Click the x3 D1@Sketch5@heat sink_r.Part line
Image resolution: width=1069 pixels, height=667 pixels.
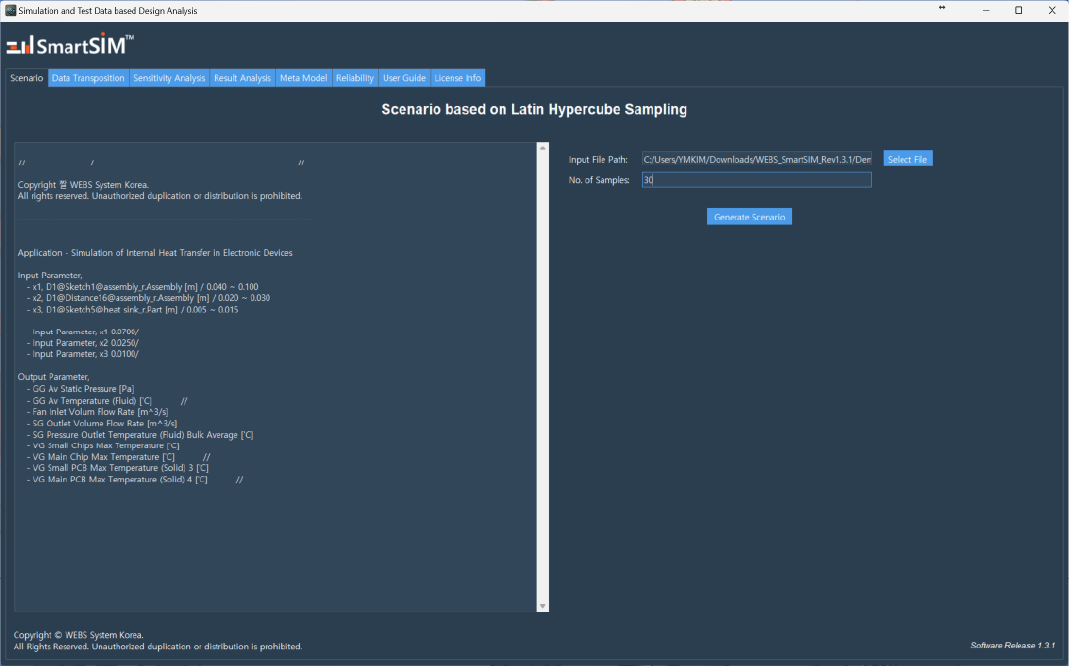(x=132, y=310)
